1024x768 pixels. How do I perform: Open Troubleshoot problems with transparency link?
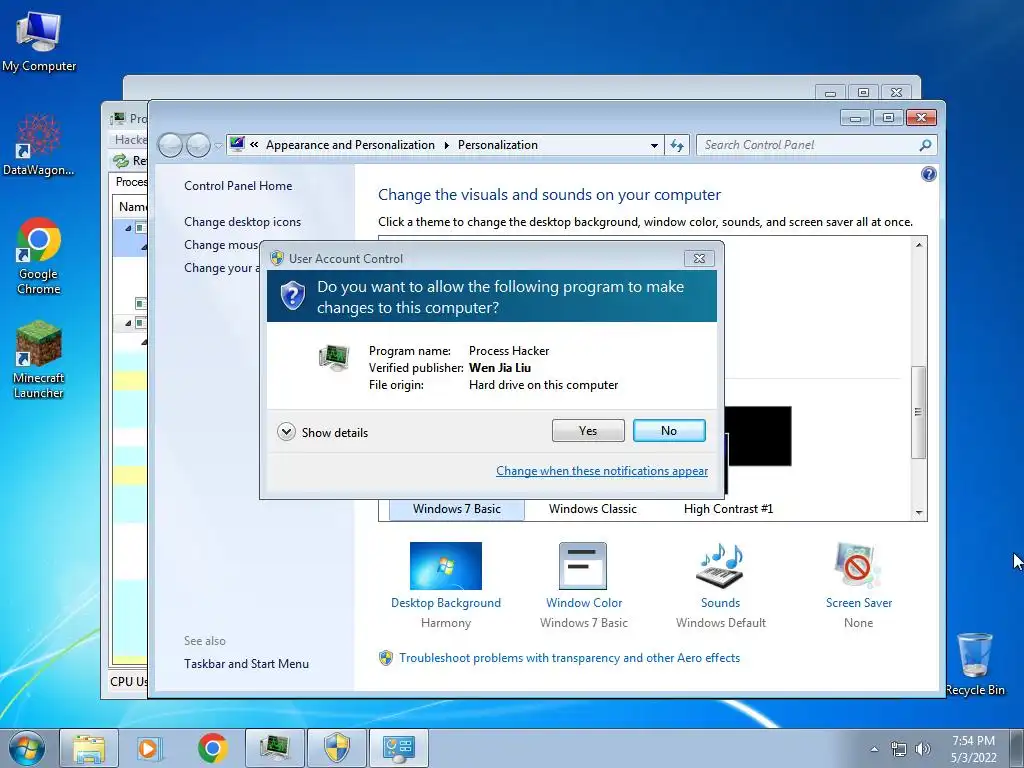point(569,658)
